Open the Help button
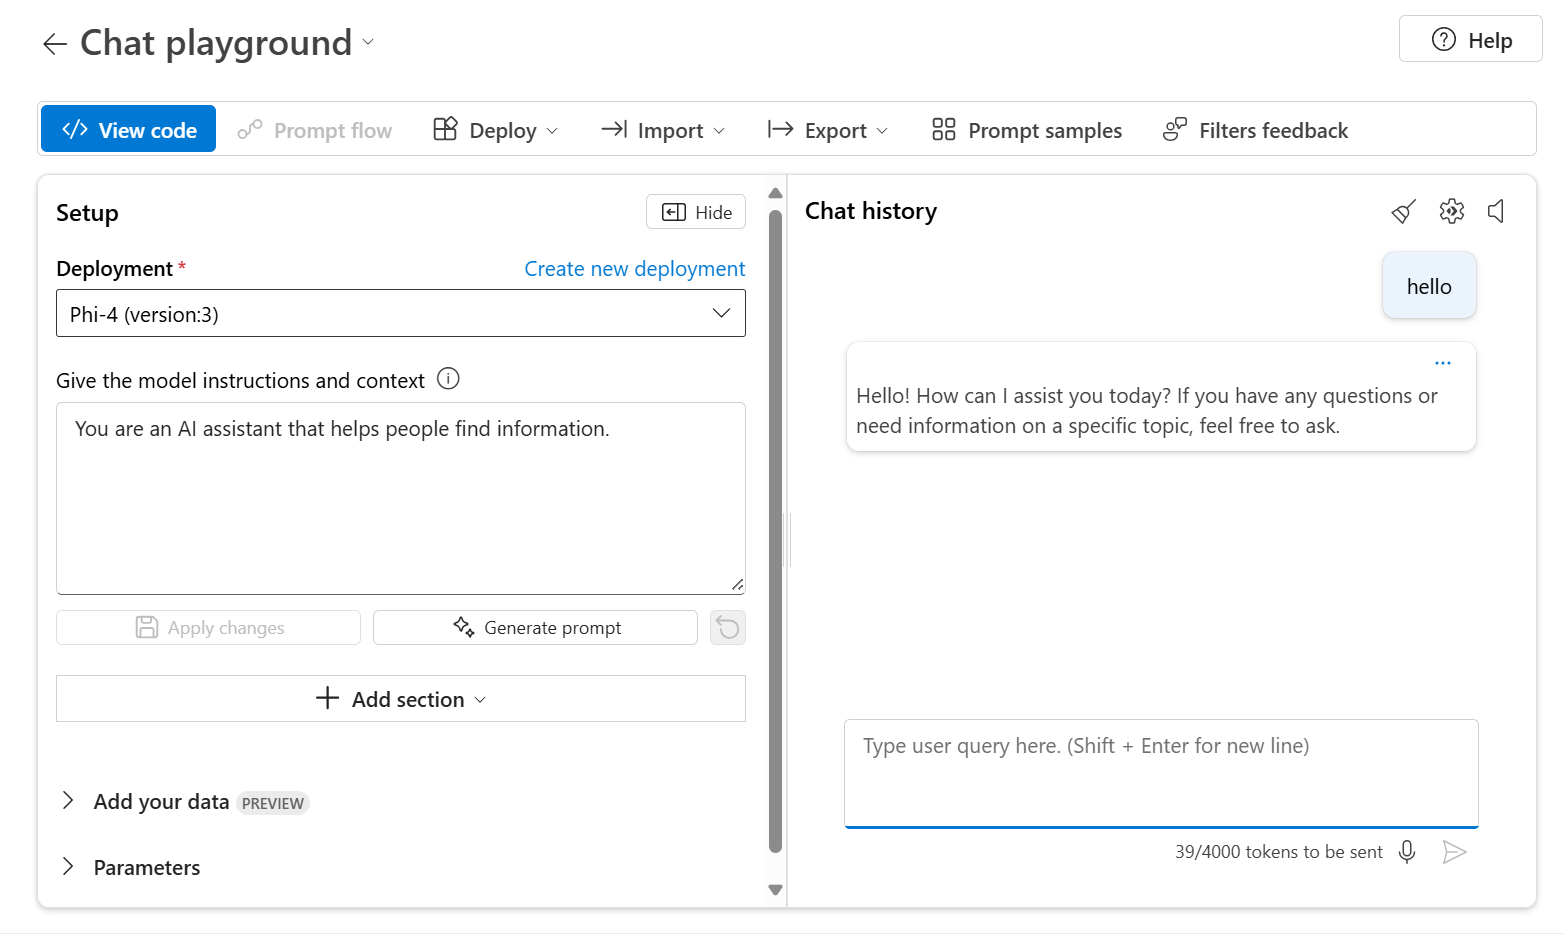The image size is (1564, 934). [x=1470, y=40]
